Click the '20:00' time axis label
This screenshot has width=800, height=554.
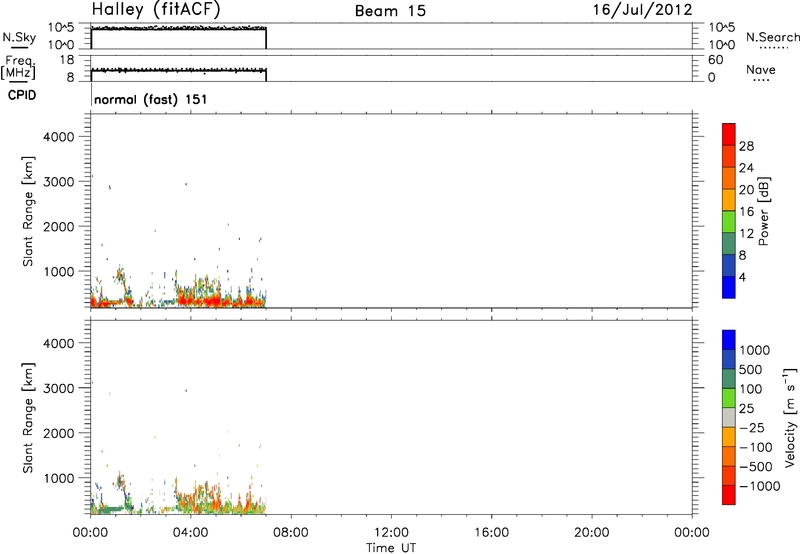pyautogui.click(x=591, y=533)
